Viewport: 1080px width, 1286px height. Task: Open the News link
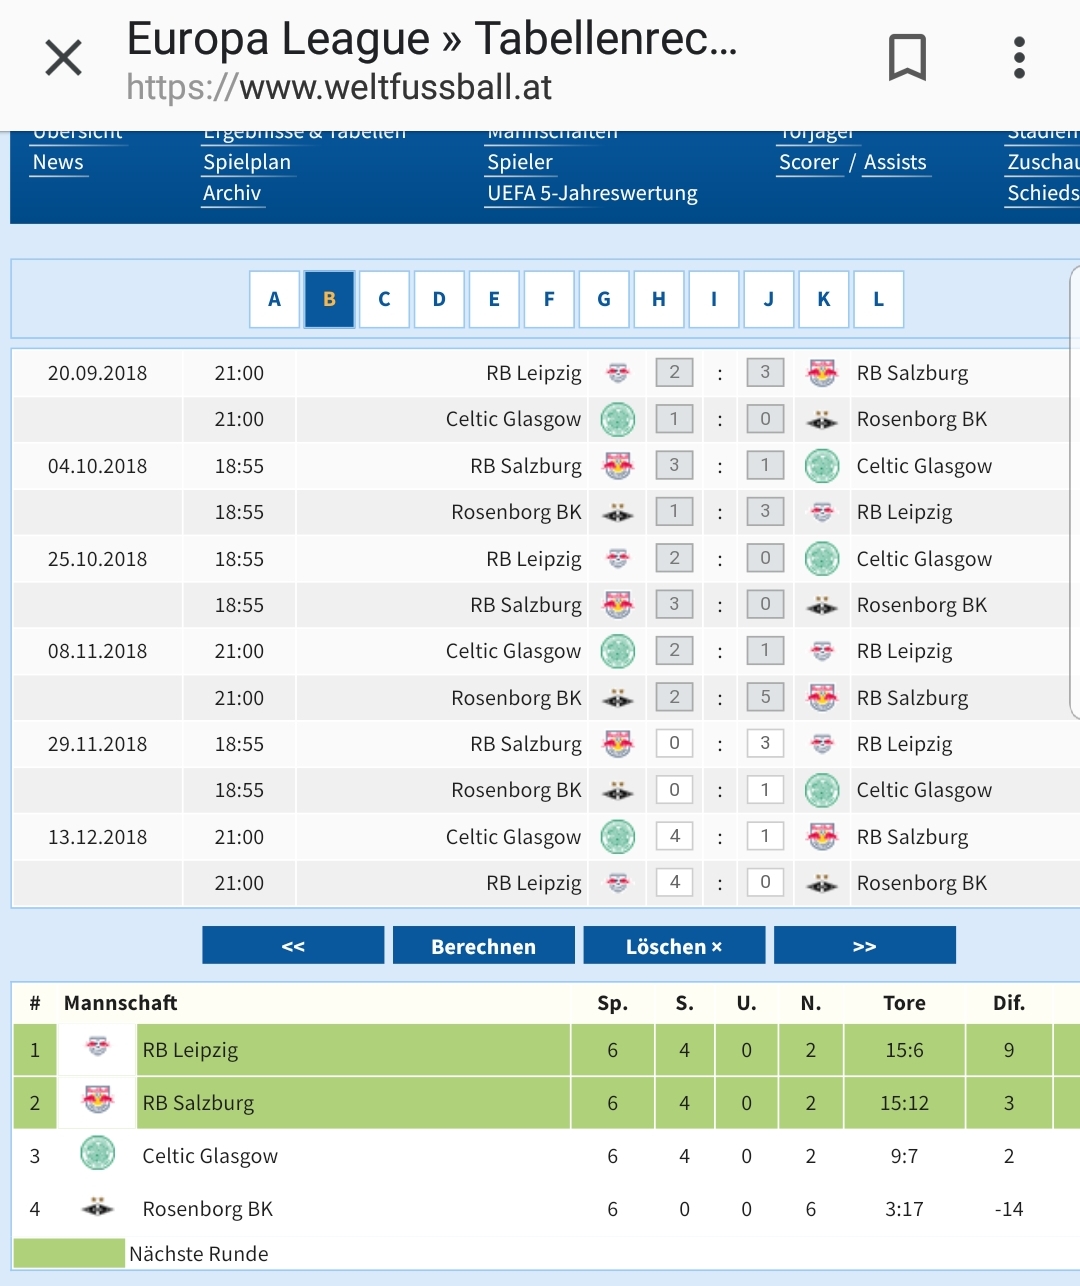[x=58, y=162]
